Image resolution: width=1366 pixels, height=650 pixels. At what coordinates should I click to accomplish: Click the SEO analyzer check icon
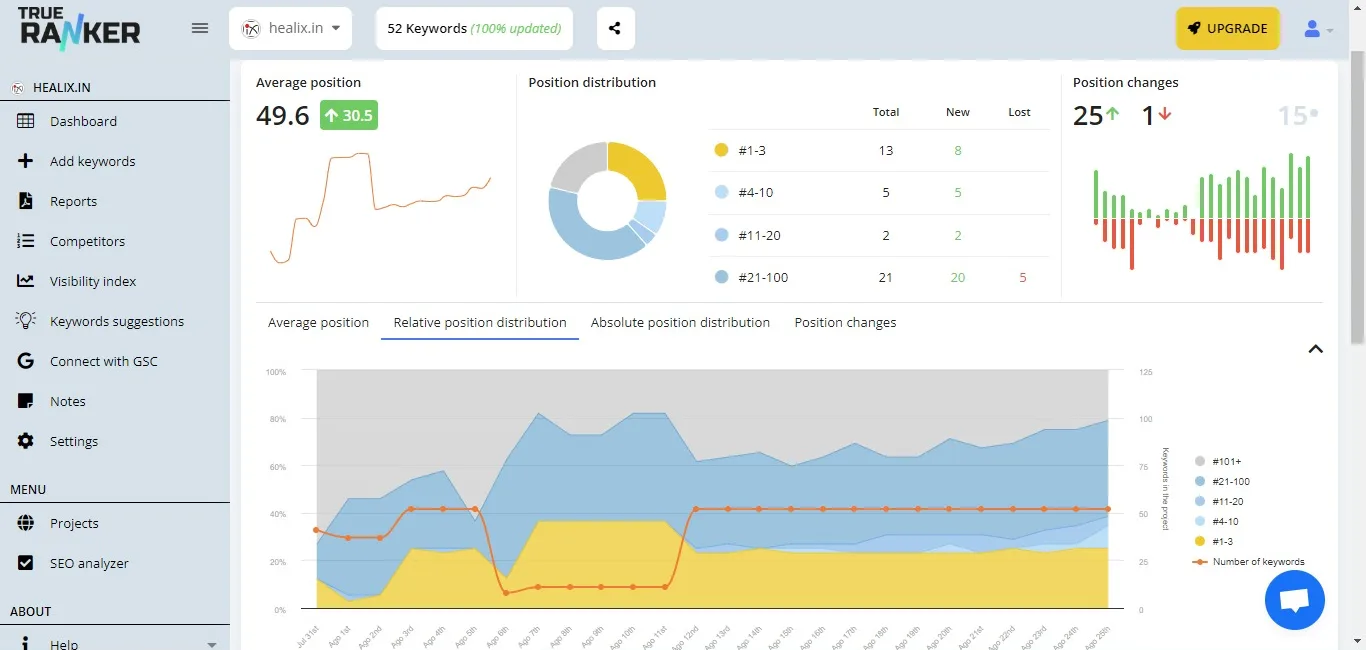coord(26,563)
